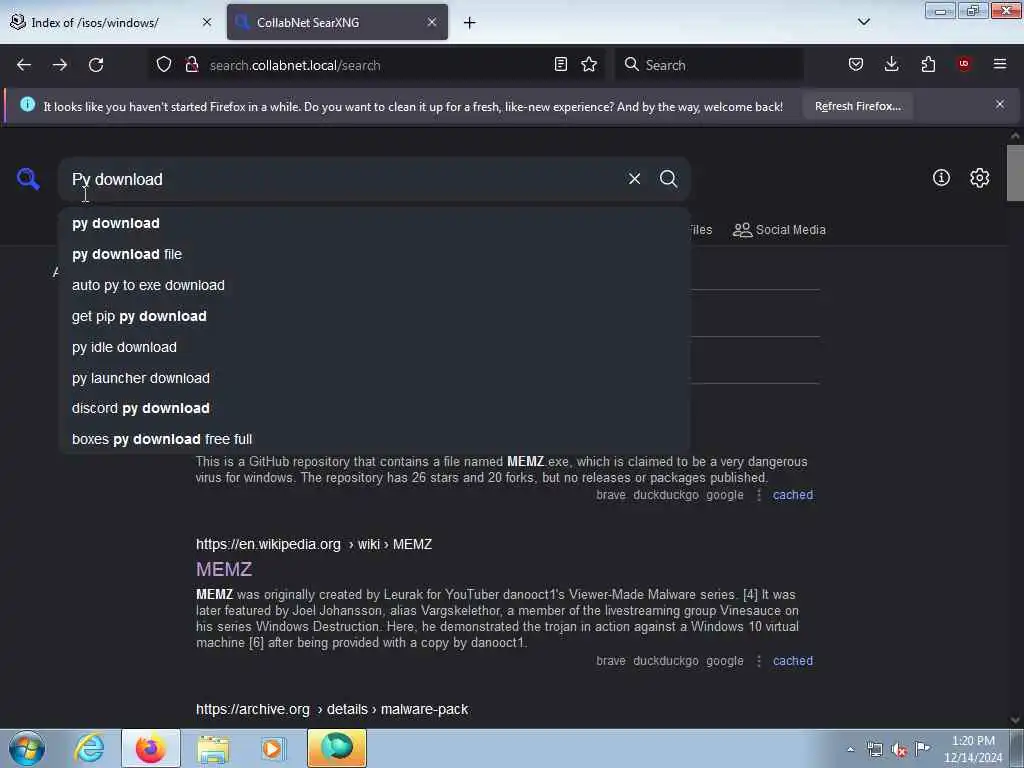Show hidden tray icons arrow
Image resolution: width=1024 pixels, height=768 pixels.
pyautogui.click(x=850, y=750)
